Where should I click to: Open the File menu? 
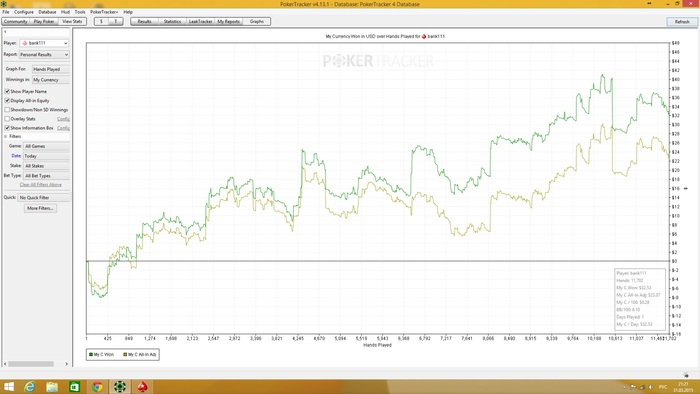pos(6,12)
